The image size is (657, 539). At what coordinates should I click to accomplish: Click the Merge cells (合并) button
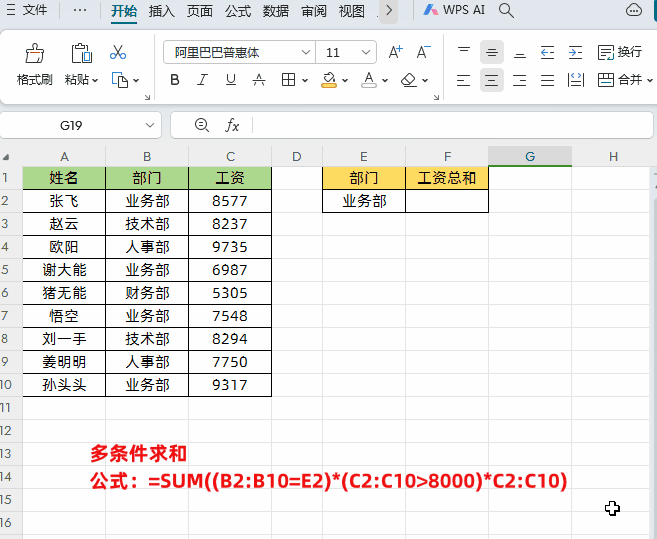(620, 80)
